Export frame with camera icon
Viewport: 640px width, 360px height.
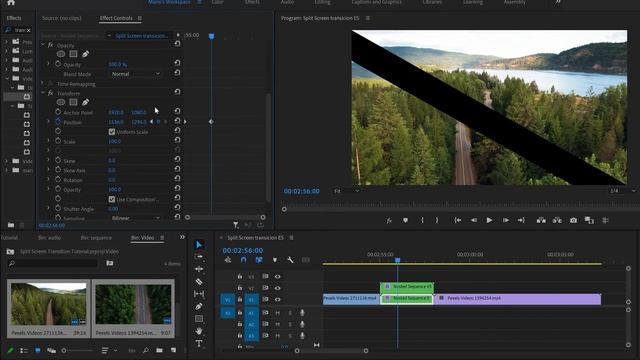573,220
